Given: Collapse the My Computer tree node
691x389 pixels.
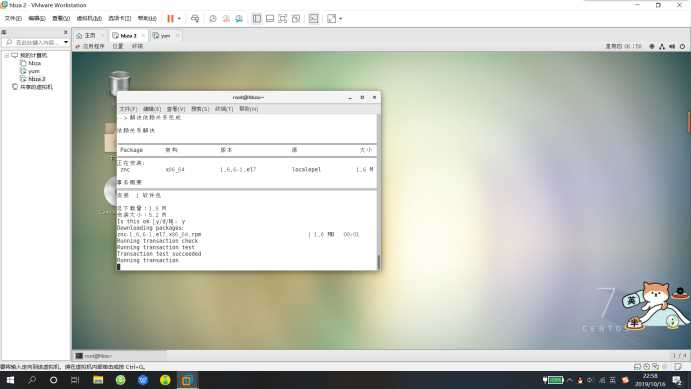Looking at the screenshot, I should click(7, 56).
